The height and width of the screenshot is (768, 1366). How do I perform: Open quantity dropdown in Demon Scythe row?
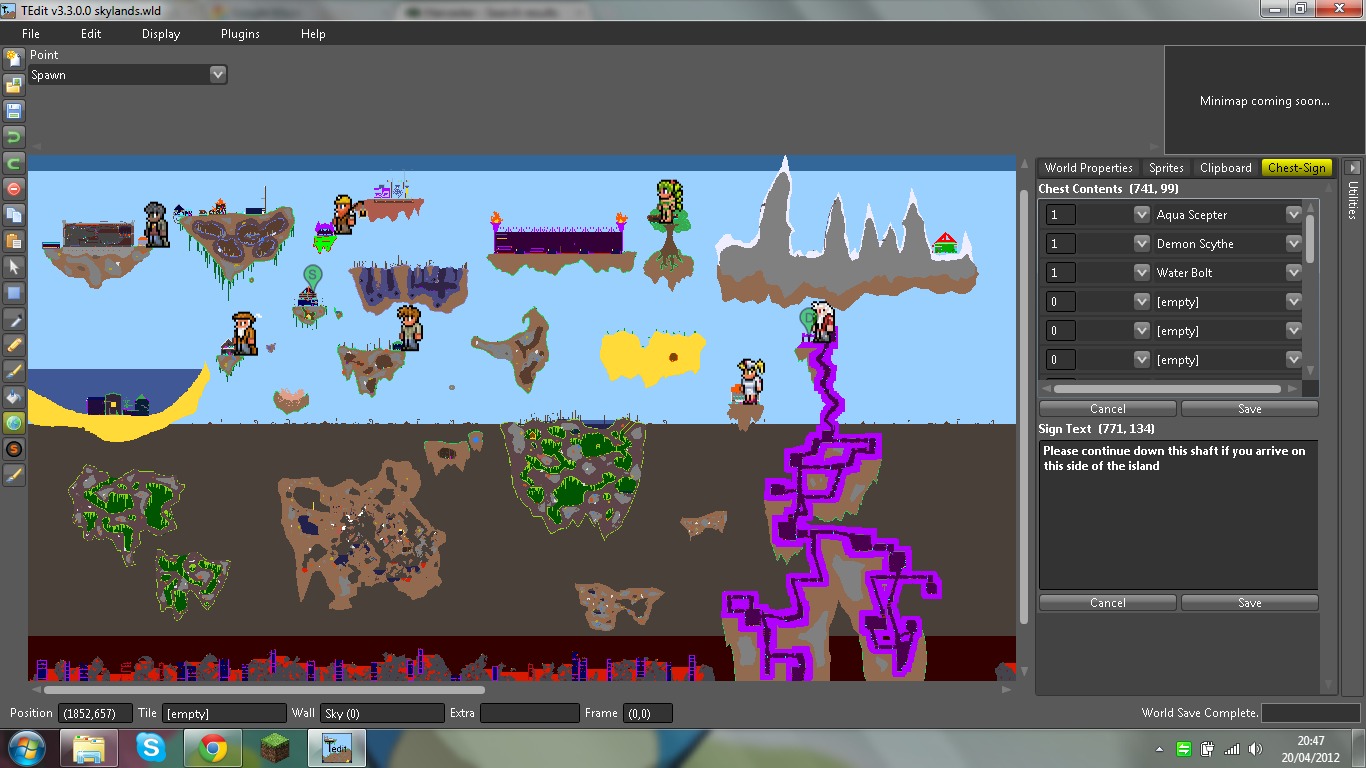1141,243
